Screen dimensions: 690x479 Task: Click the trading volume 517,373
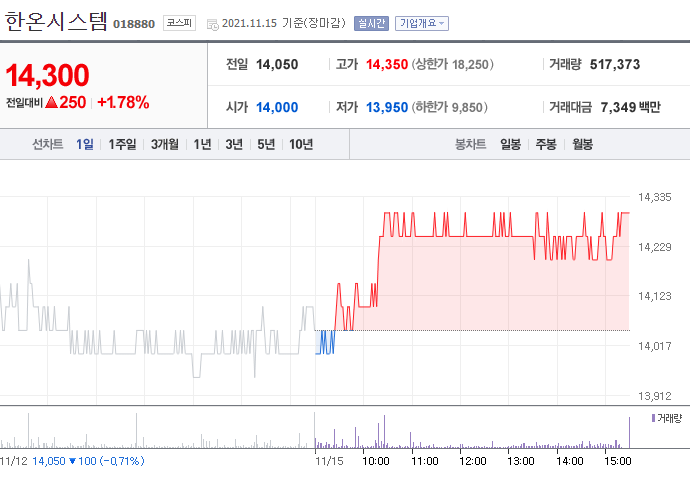pyautogui.click(x=615, y=65)
